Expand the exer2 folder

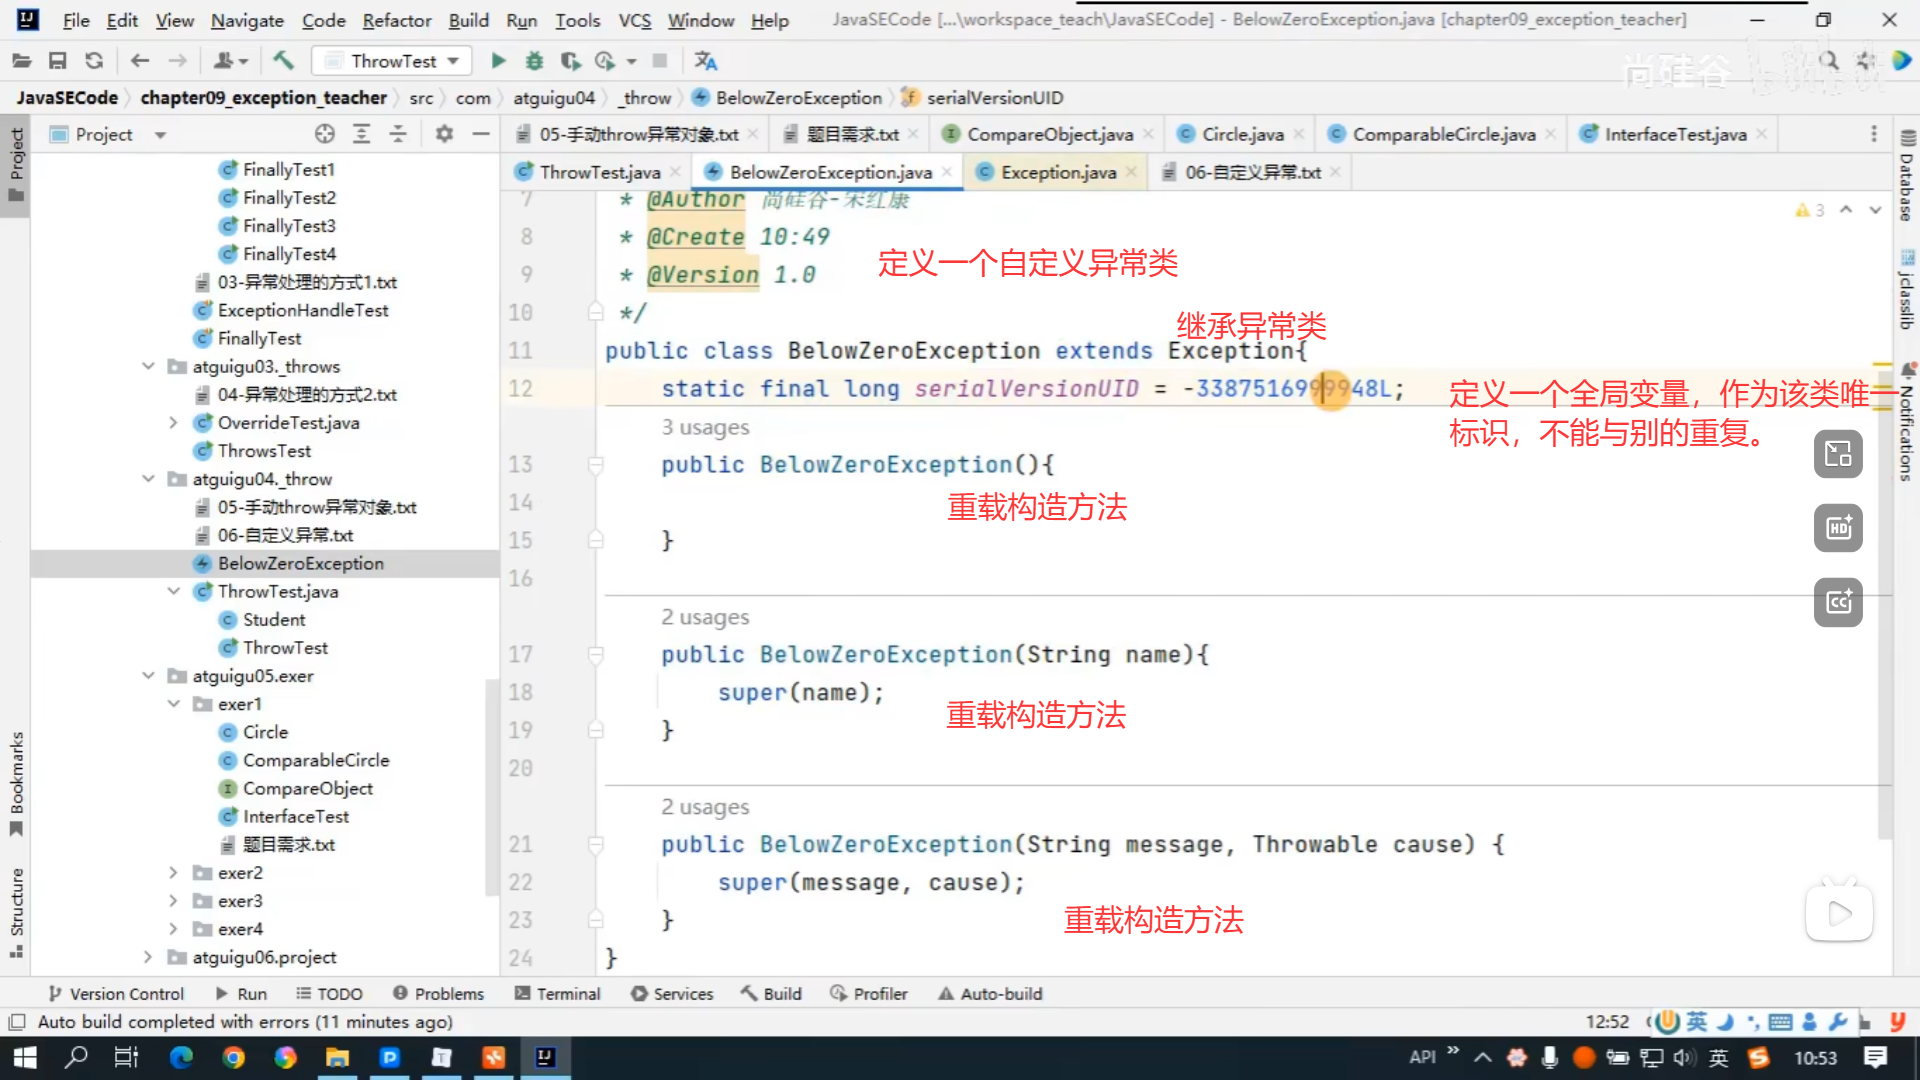click(x=173, y=873)
